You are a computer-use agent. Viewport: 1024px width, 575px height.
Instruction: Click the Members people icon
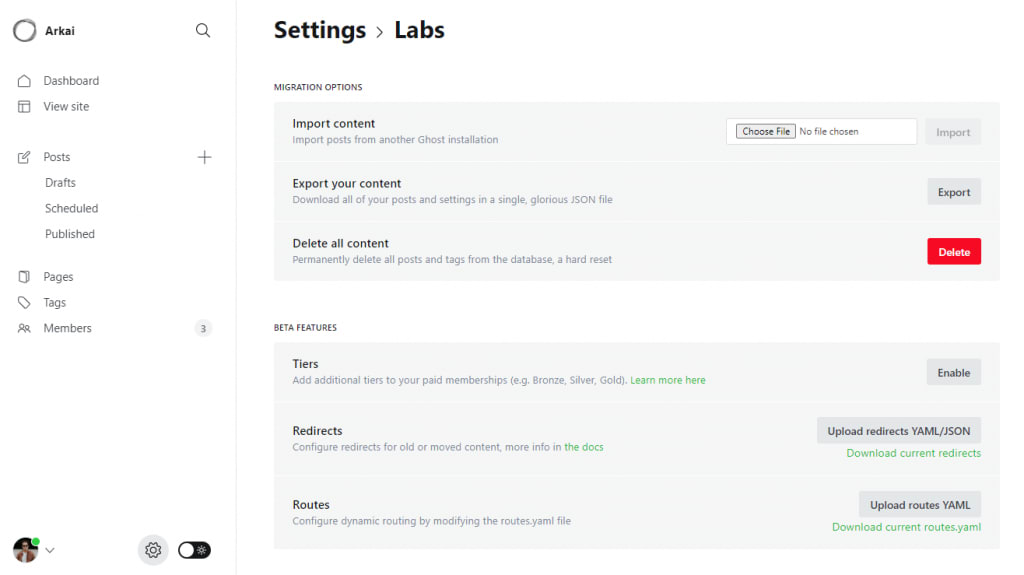25,328
